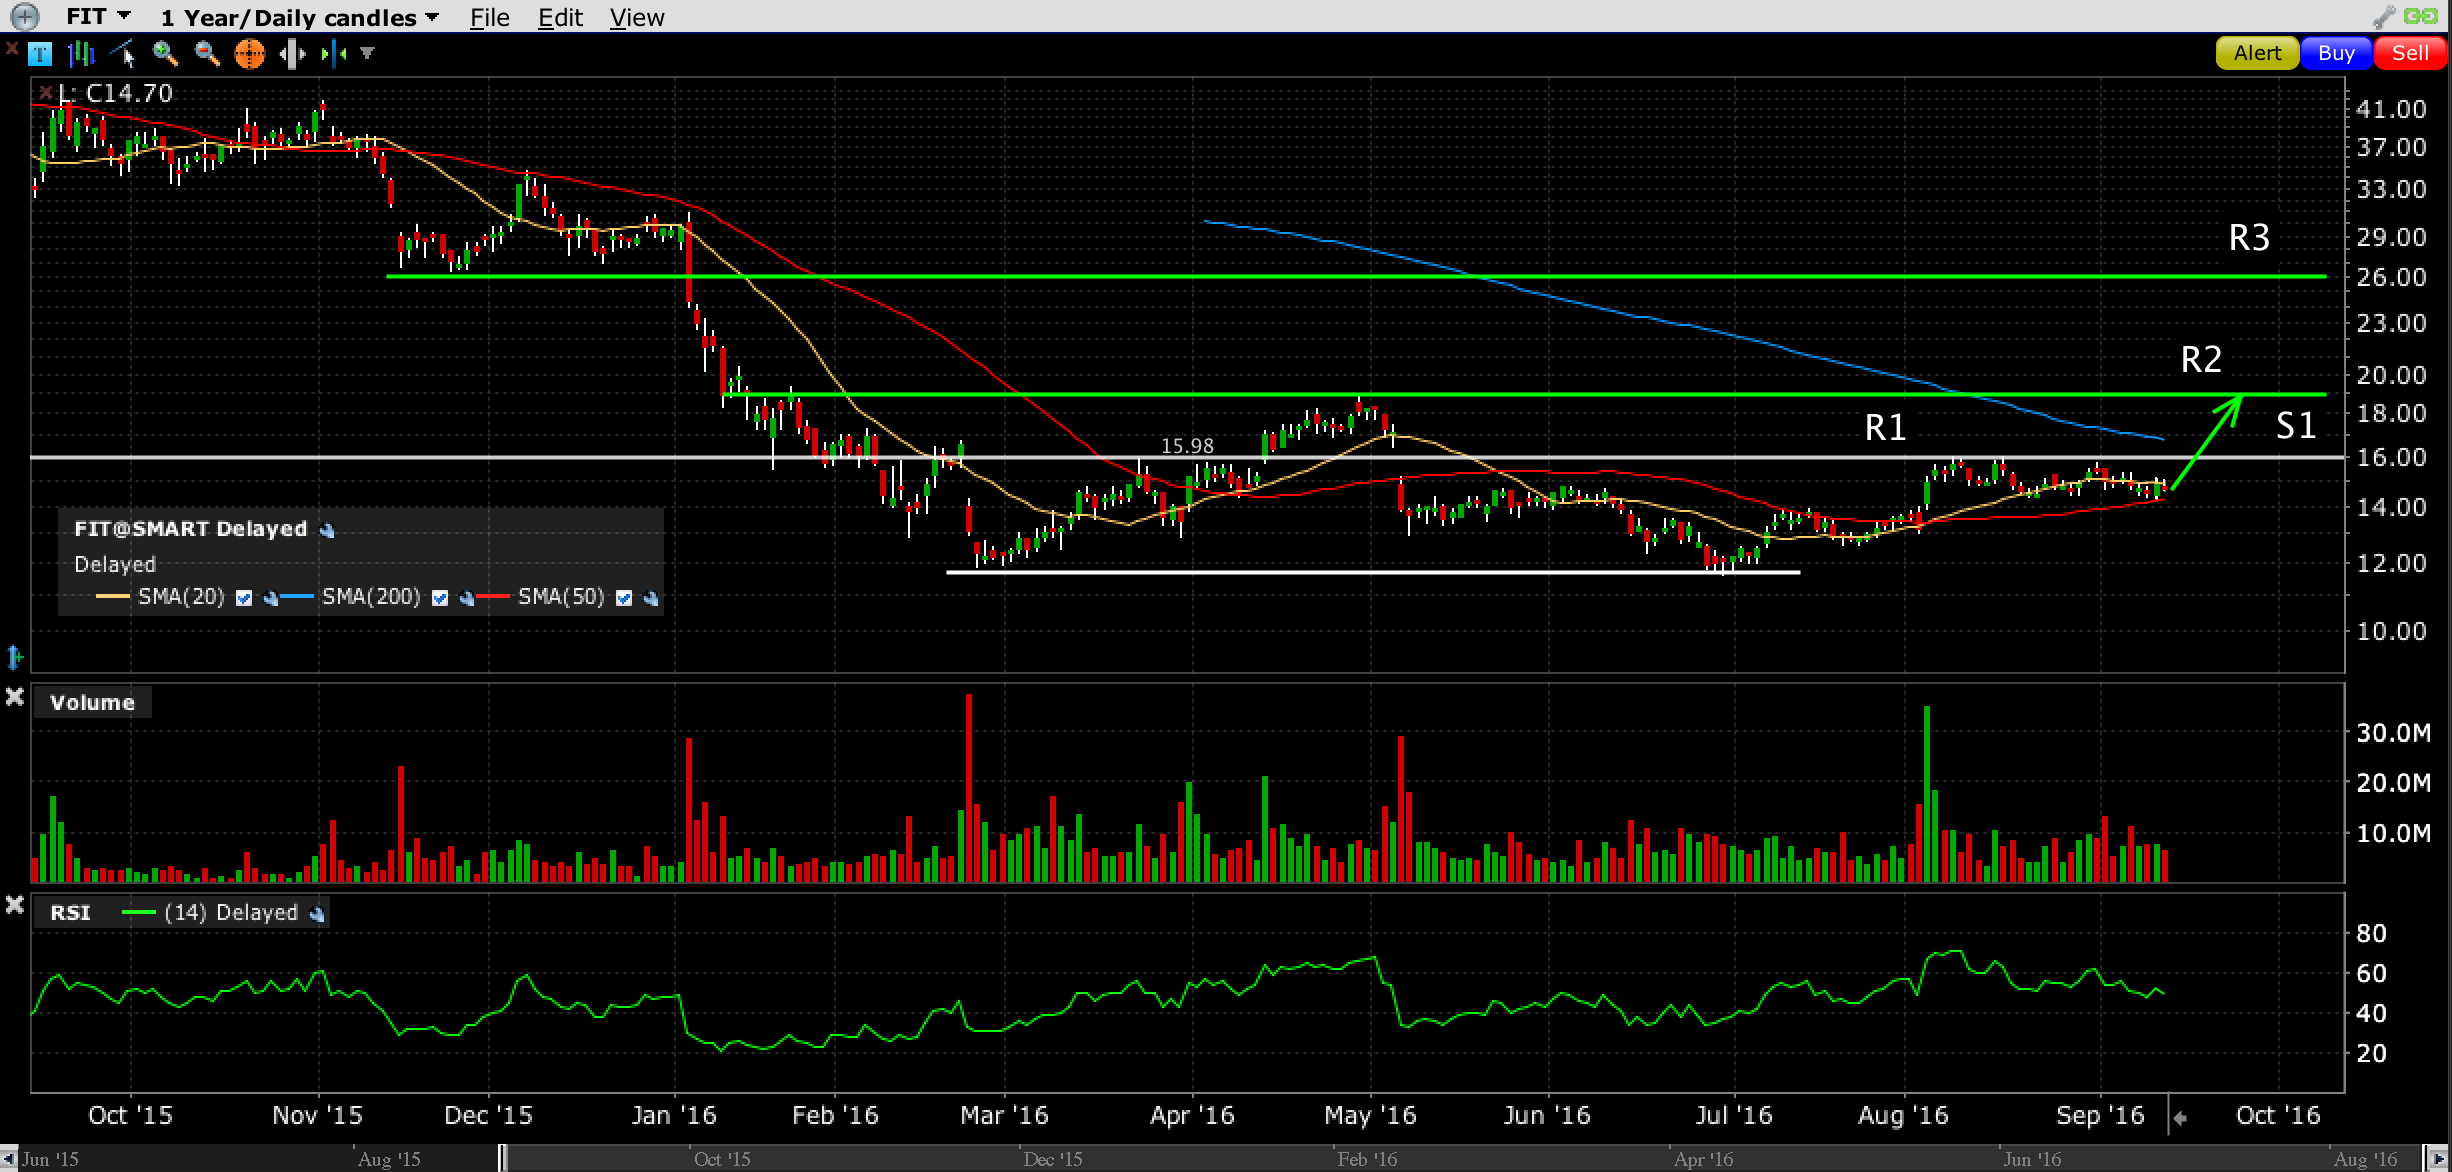Viewport: 2452px width, 1172px height.
Task: Open the FIT ticker dropdown
Action: [x=98, y=17]
